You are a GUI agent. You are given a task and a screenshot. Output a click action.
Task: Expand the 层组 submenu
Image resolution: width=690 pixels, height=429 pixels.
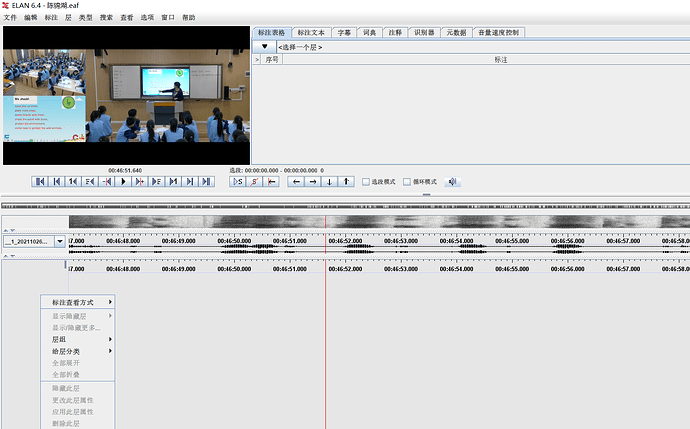pyautogui.click(x=78, y=339)
